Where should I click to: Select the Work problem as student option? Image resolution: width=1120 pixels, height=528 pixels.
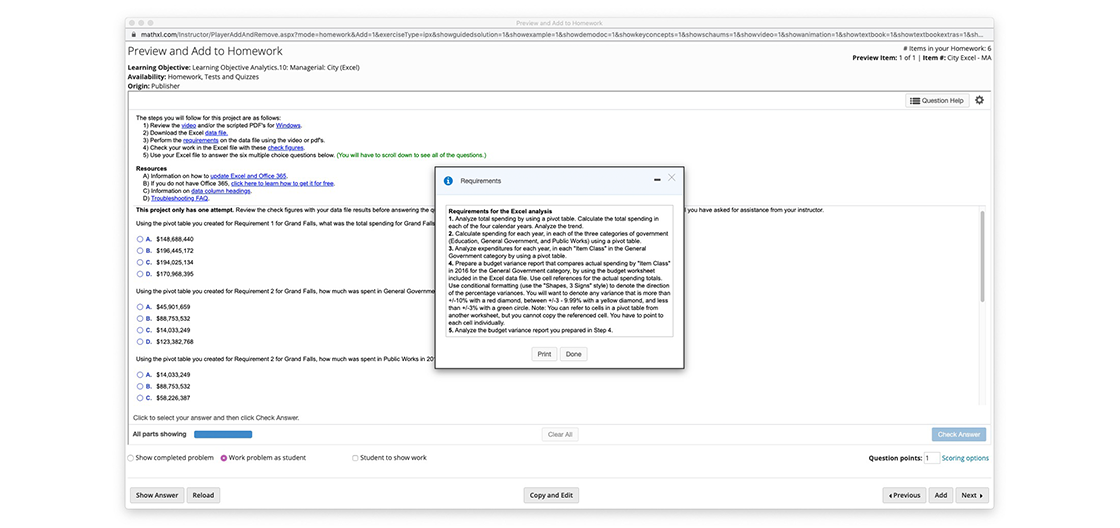pyautogui.click(x=223, y=458)
